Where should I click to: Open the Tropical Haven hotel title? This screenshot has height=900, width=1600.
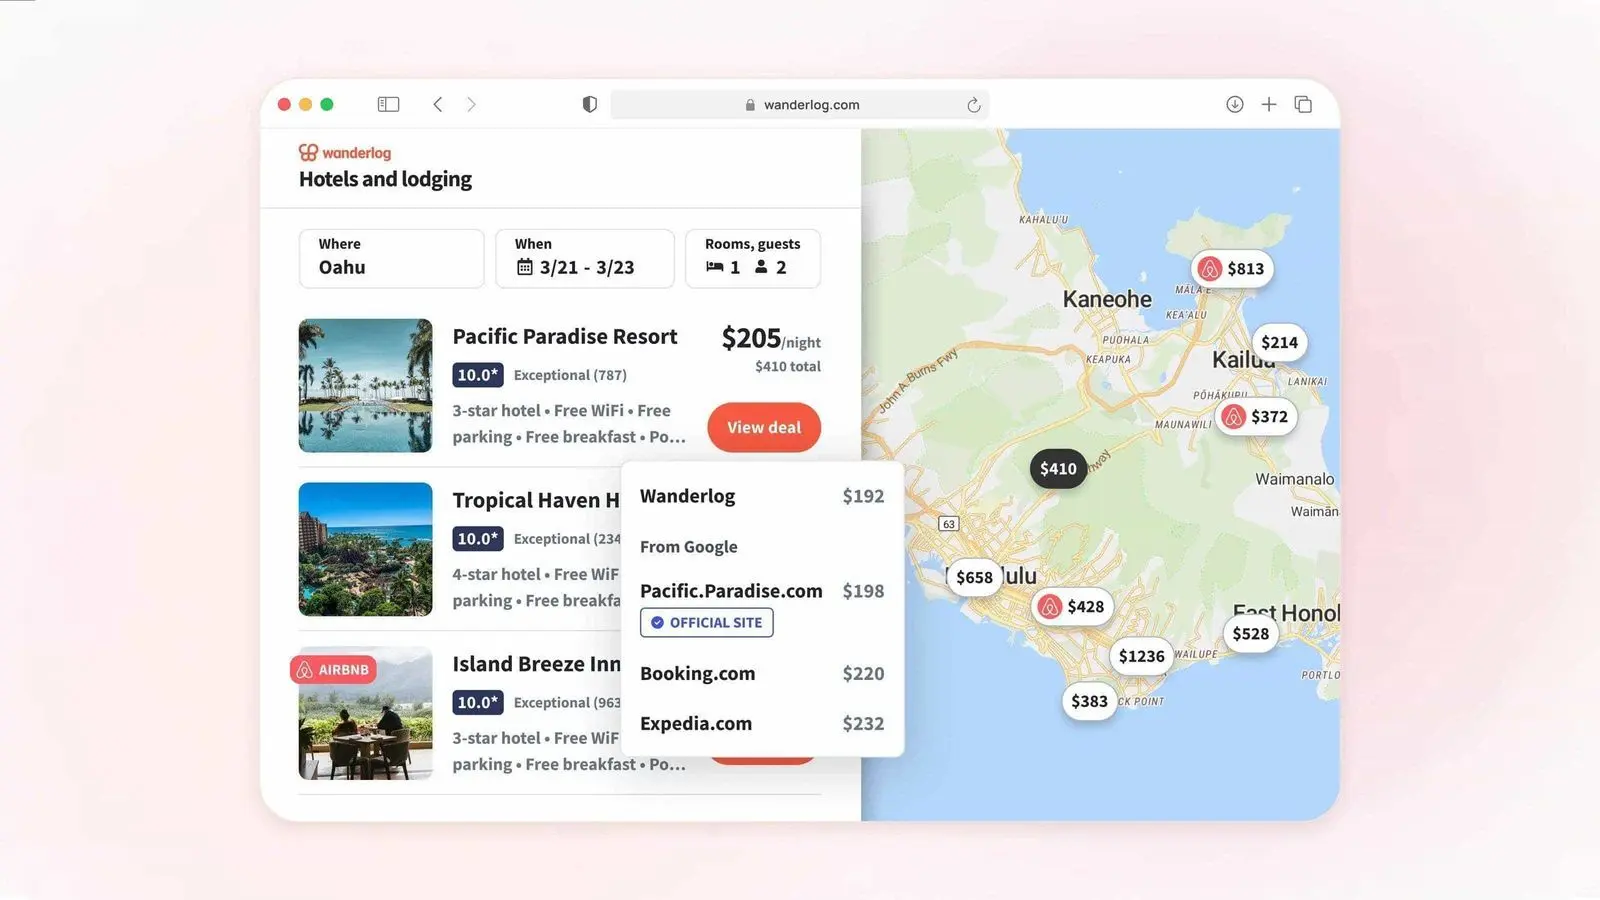pos(536,500)
